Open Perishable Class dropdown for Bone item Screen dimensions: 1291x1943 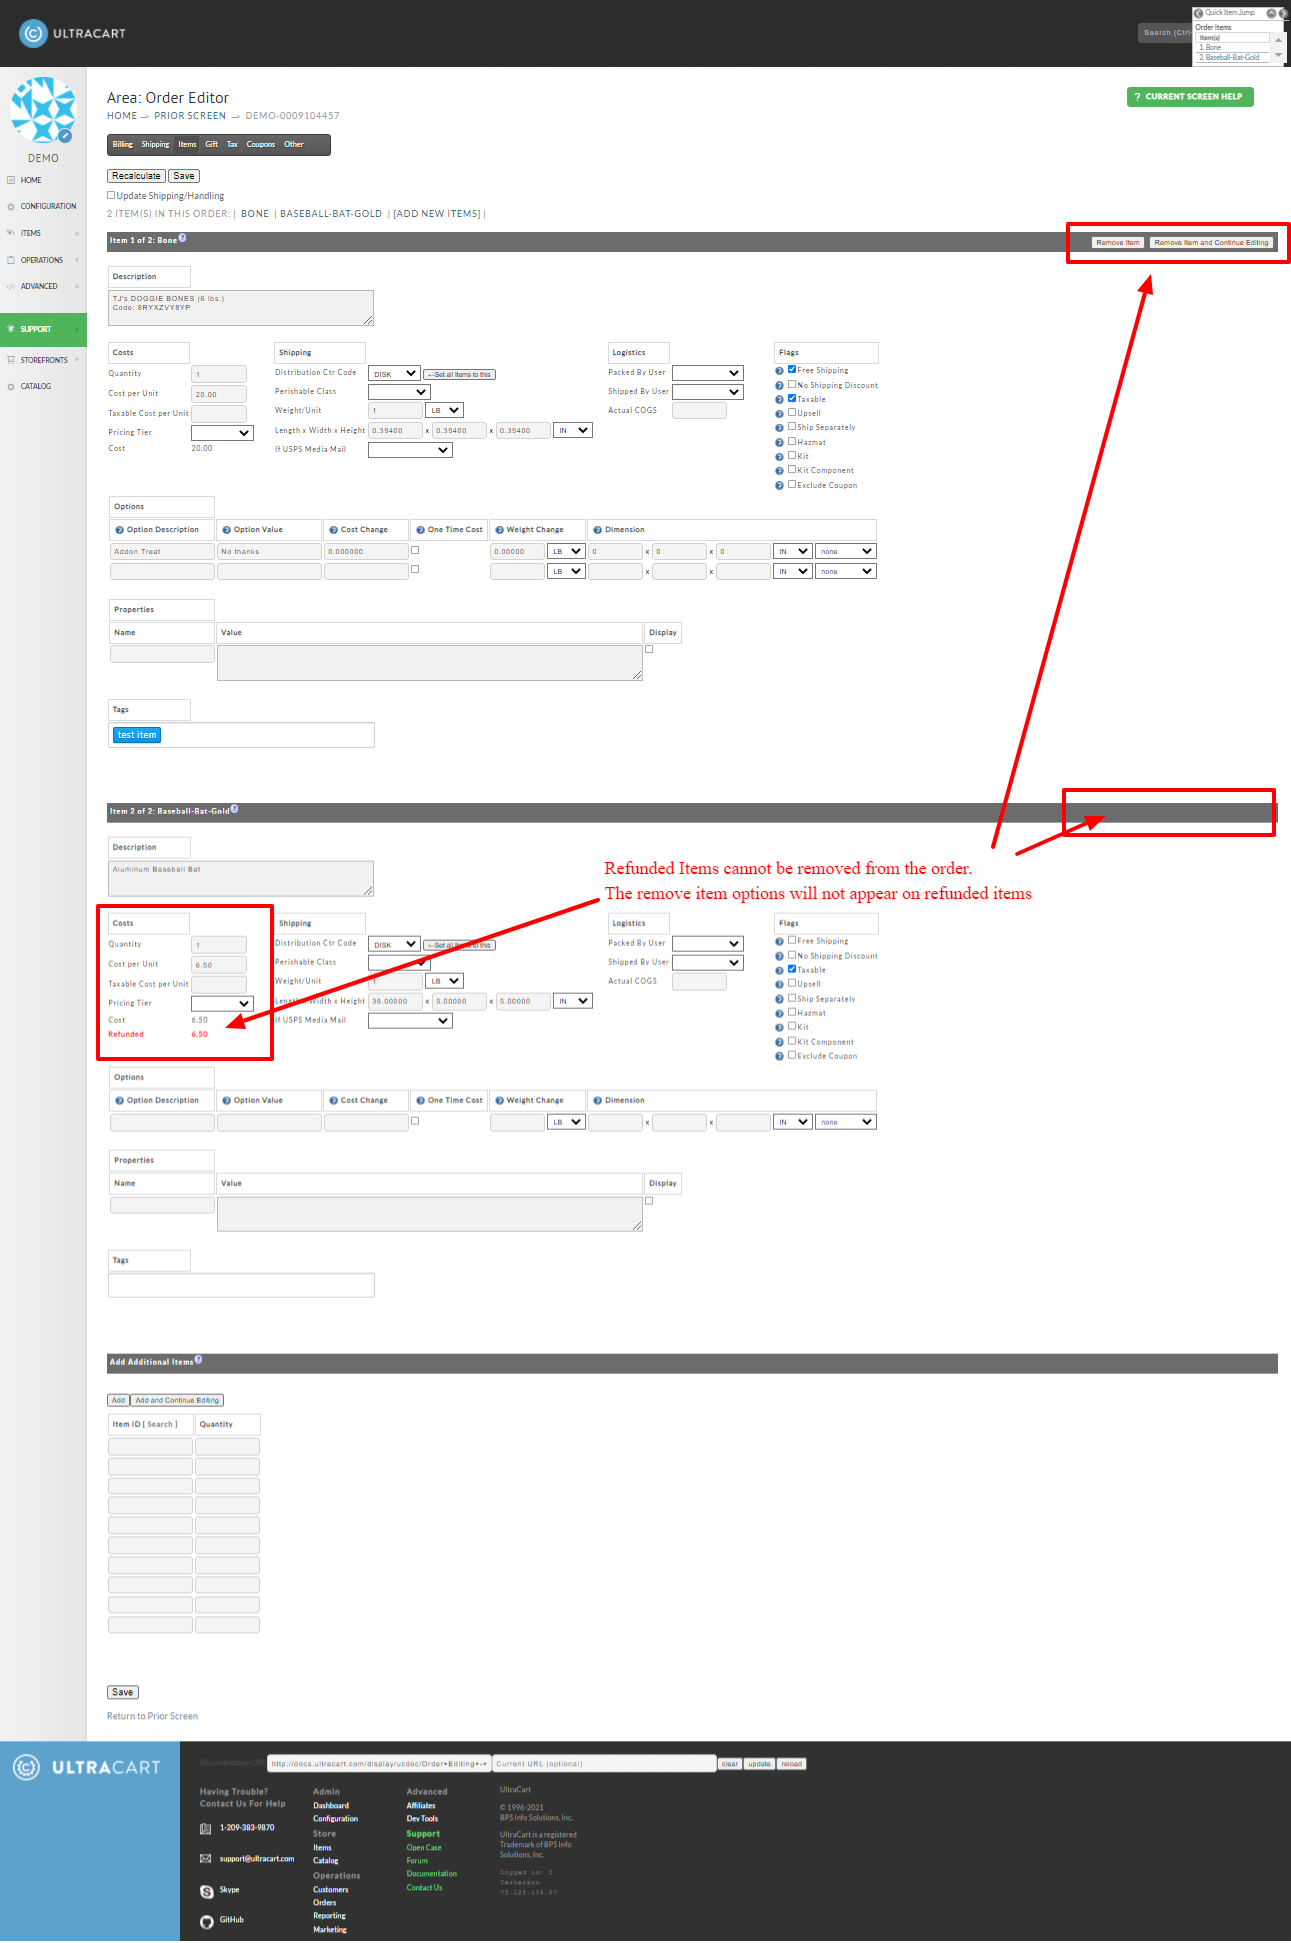click(399, 392)
